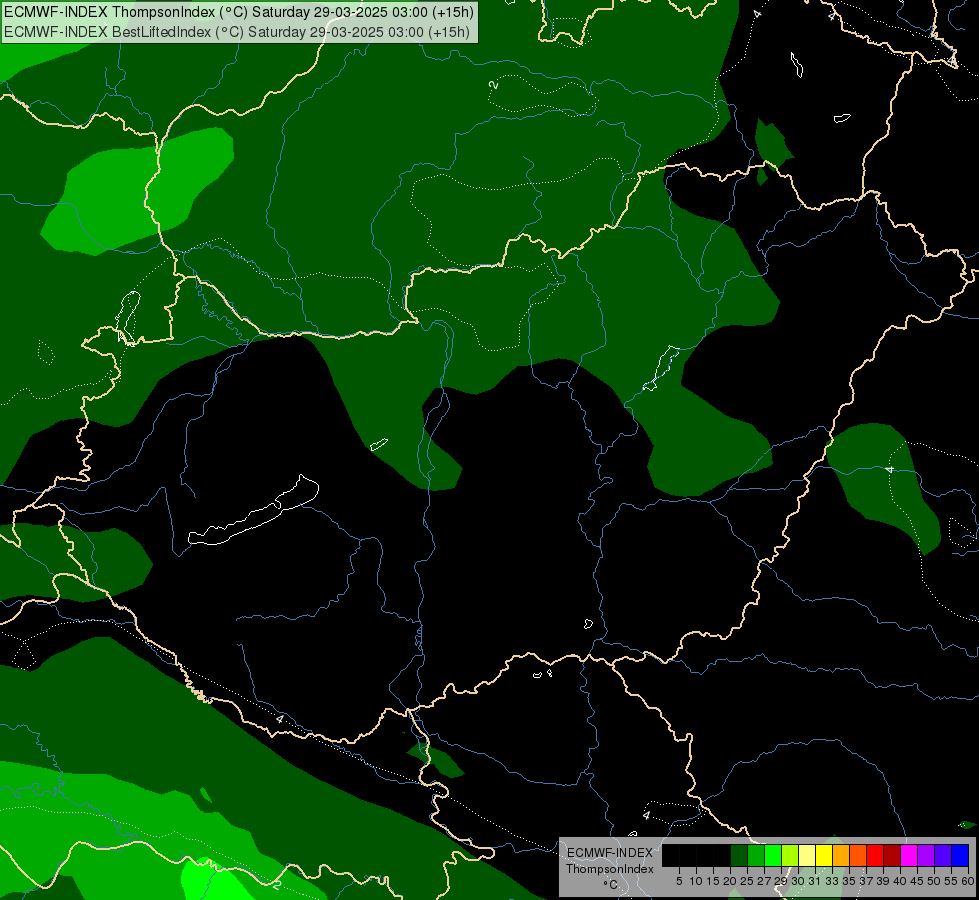Image resolution: width=979 pixels, height=900 pixels.
Task: Click the legend tick value 40
Action: [900, 881]
